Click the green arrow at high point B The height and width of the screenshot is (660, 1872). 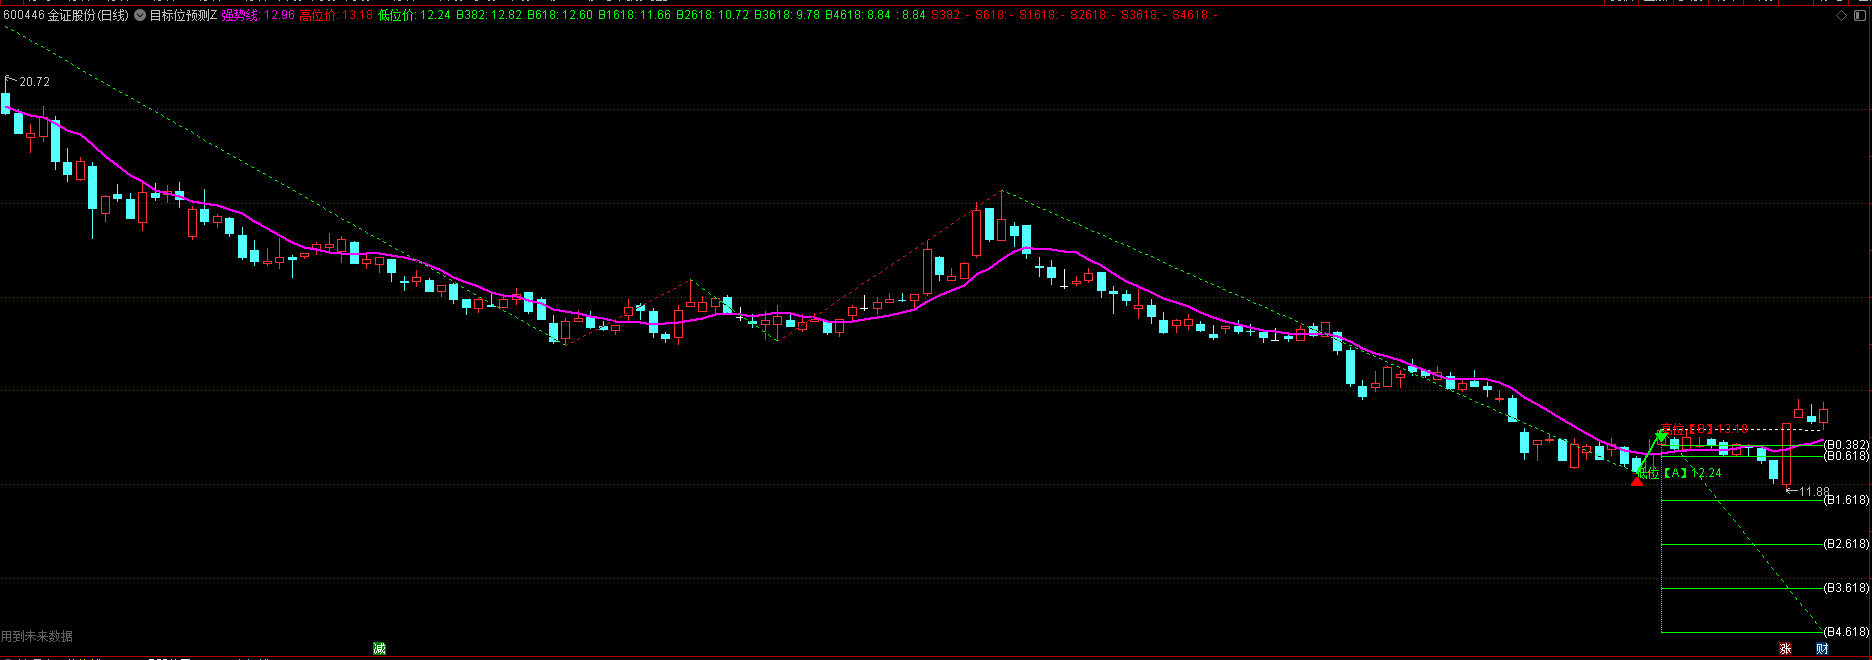tap(1660, 434)
